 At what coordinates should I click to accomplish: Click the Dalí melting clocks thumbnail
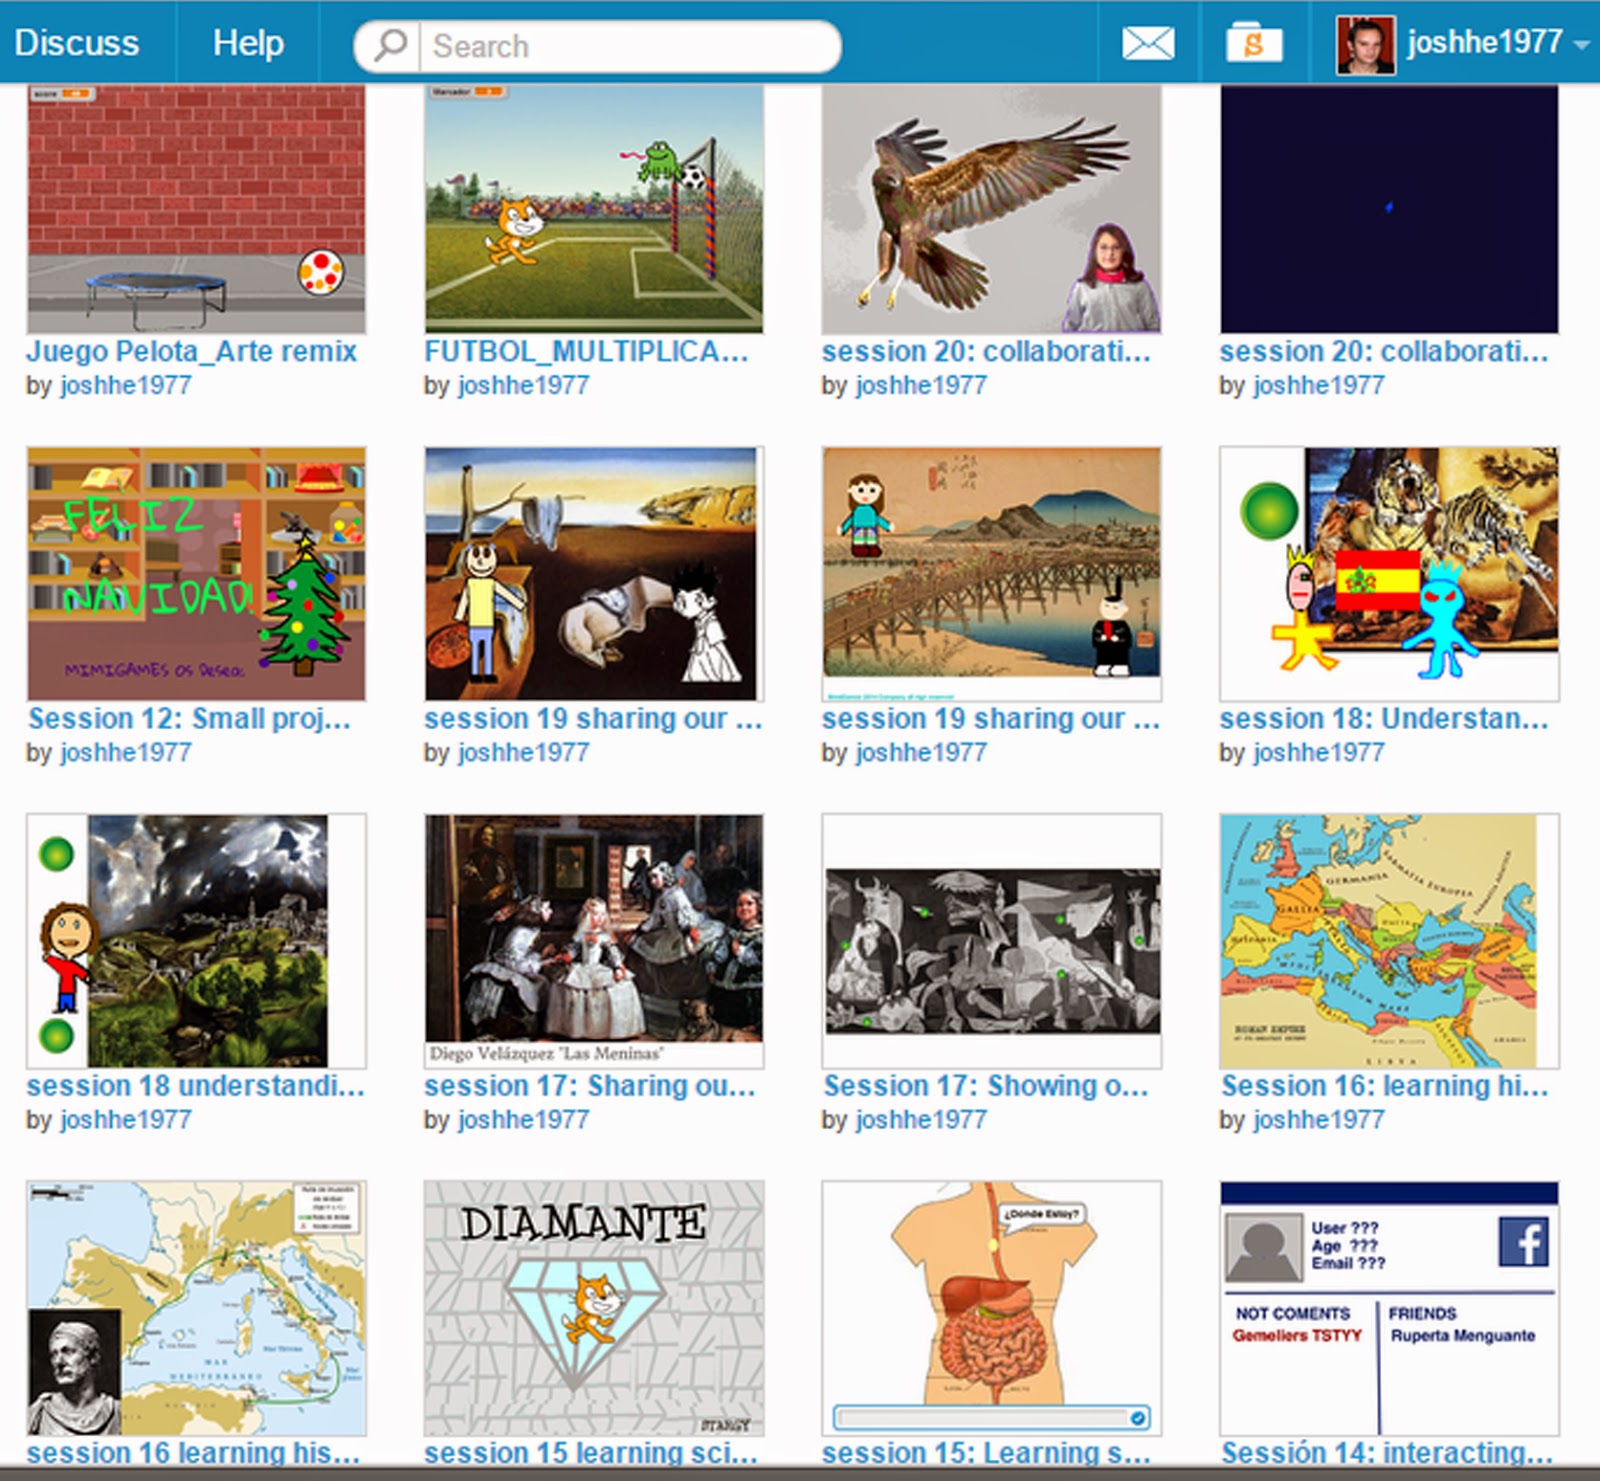click(594, 574)
